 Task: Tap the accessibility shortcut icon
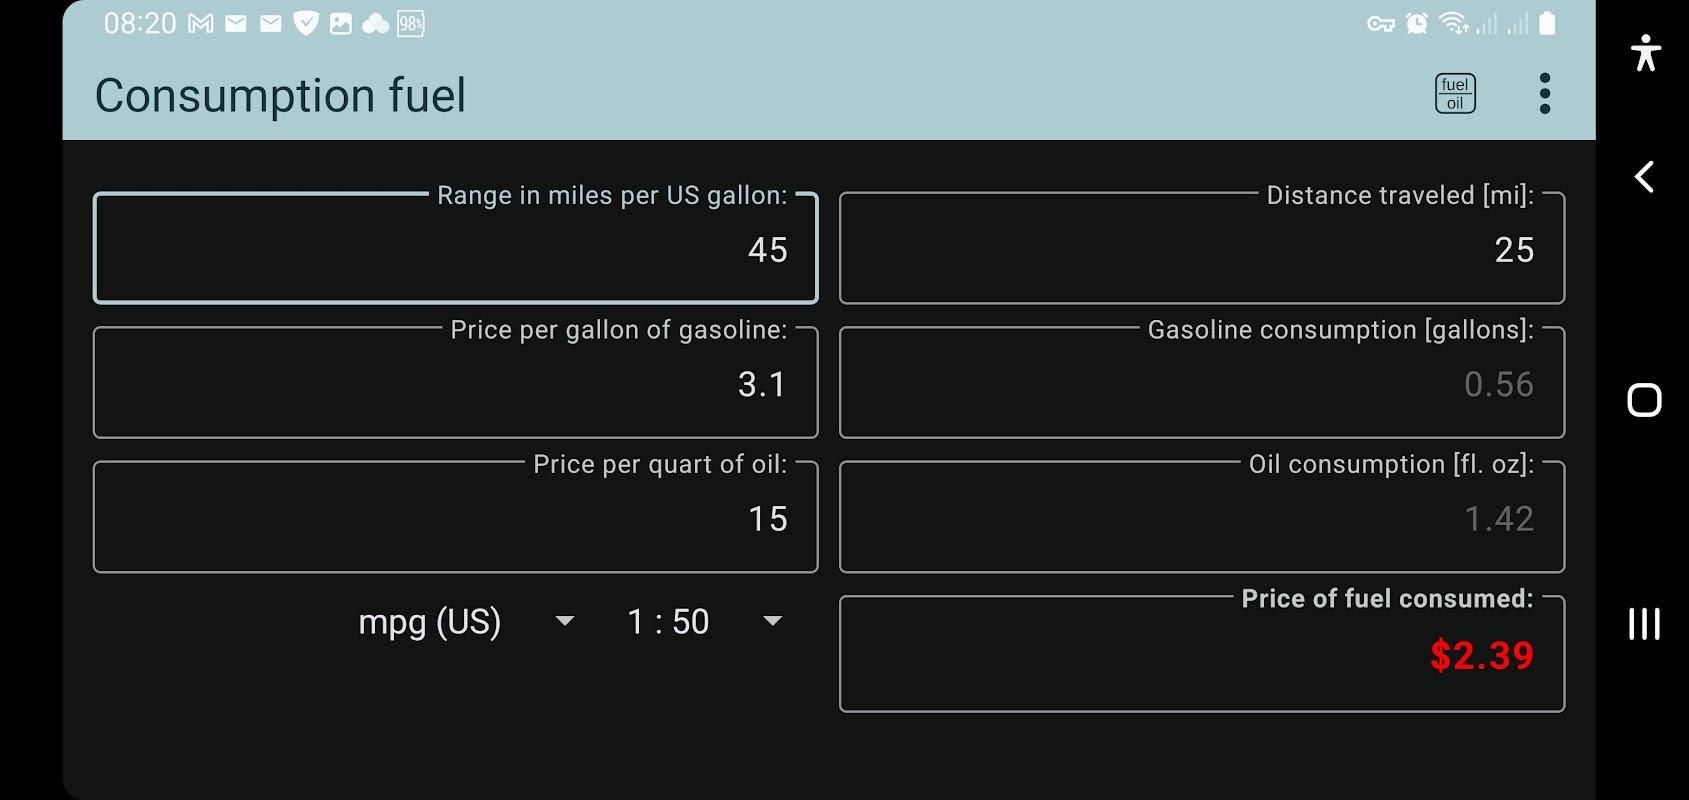[1645, 53]
